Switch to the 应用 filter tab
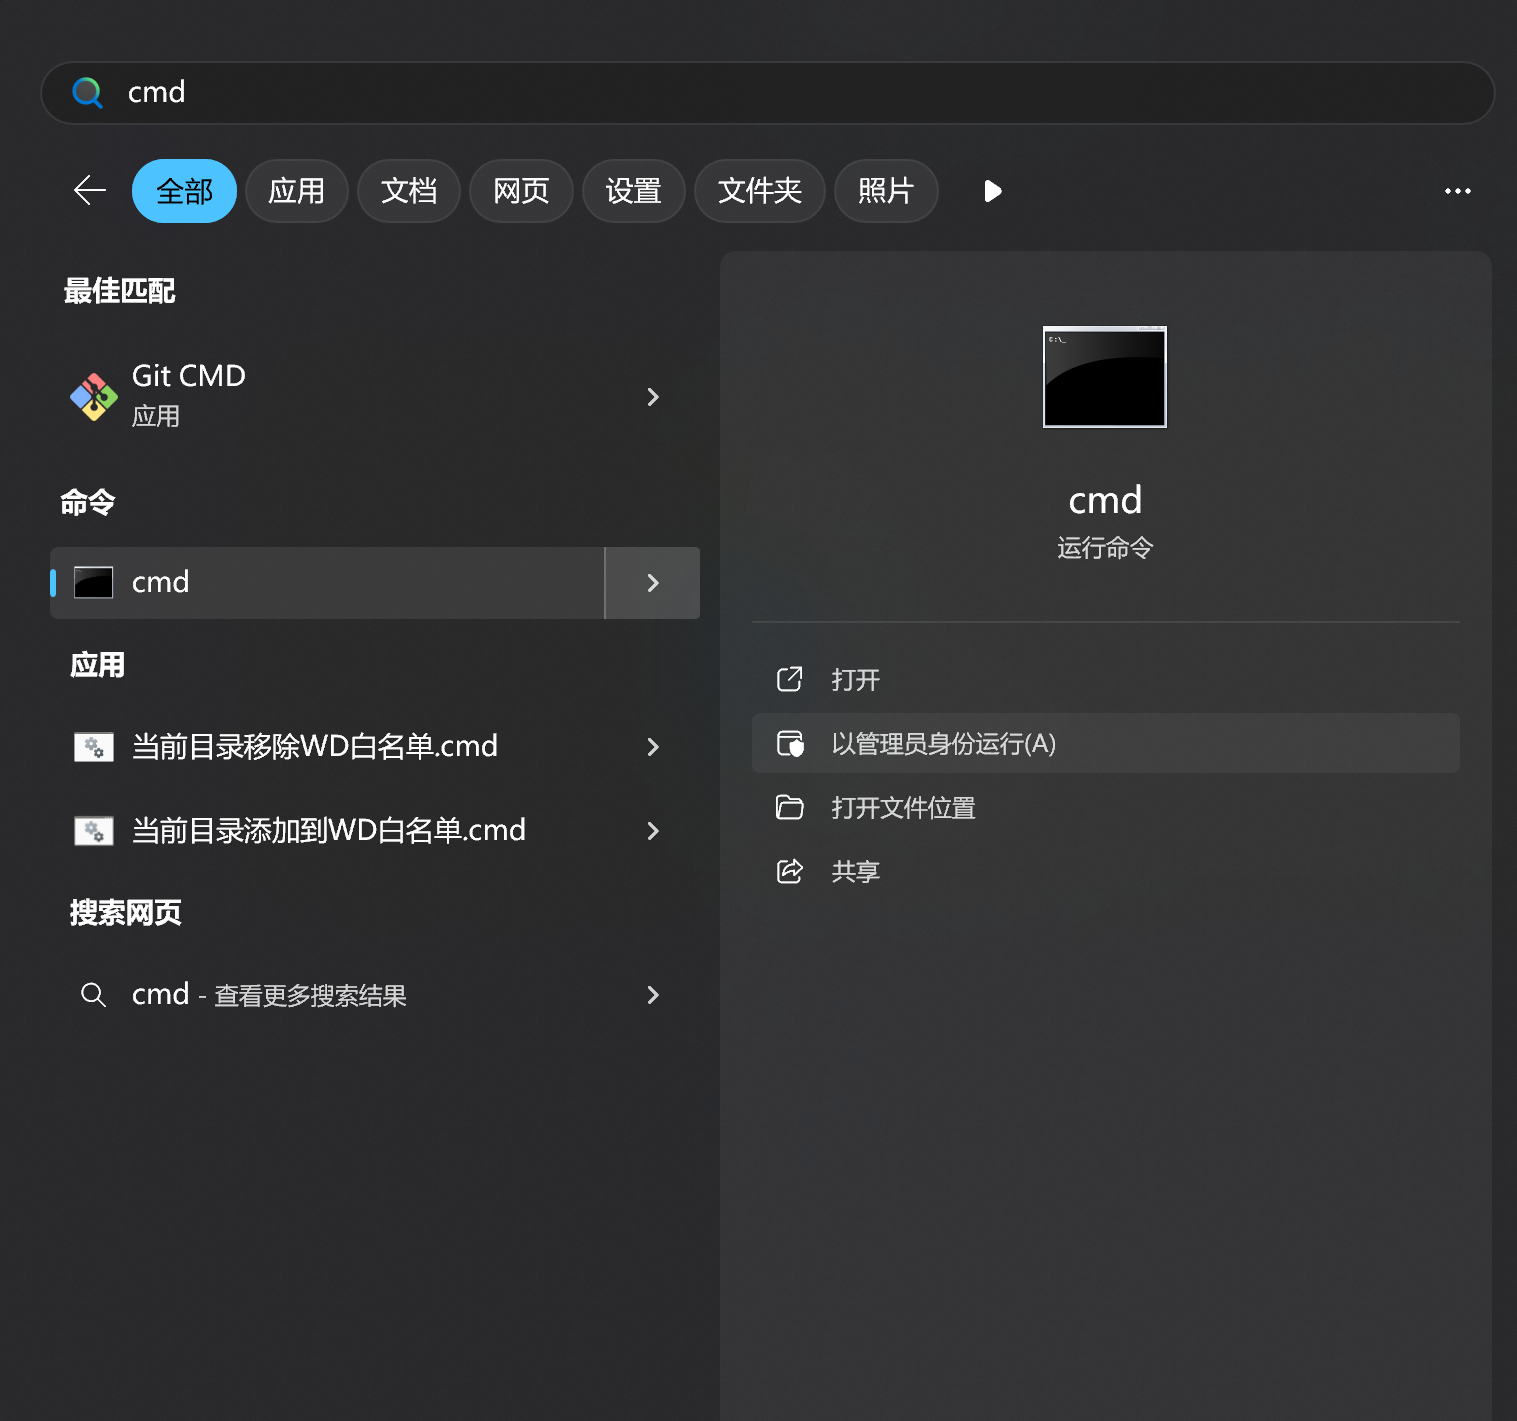This screenshot has width=1517, height=1421. (296, 191)
